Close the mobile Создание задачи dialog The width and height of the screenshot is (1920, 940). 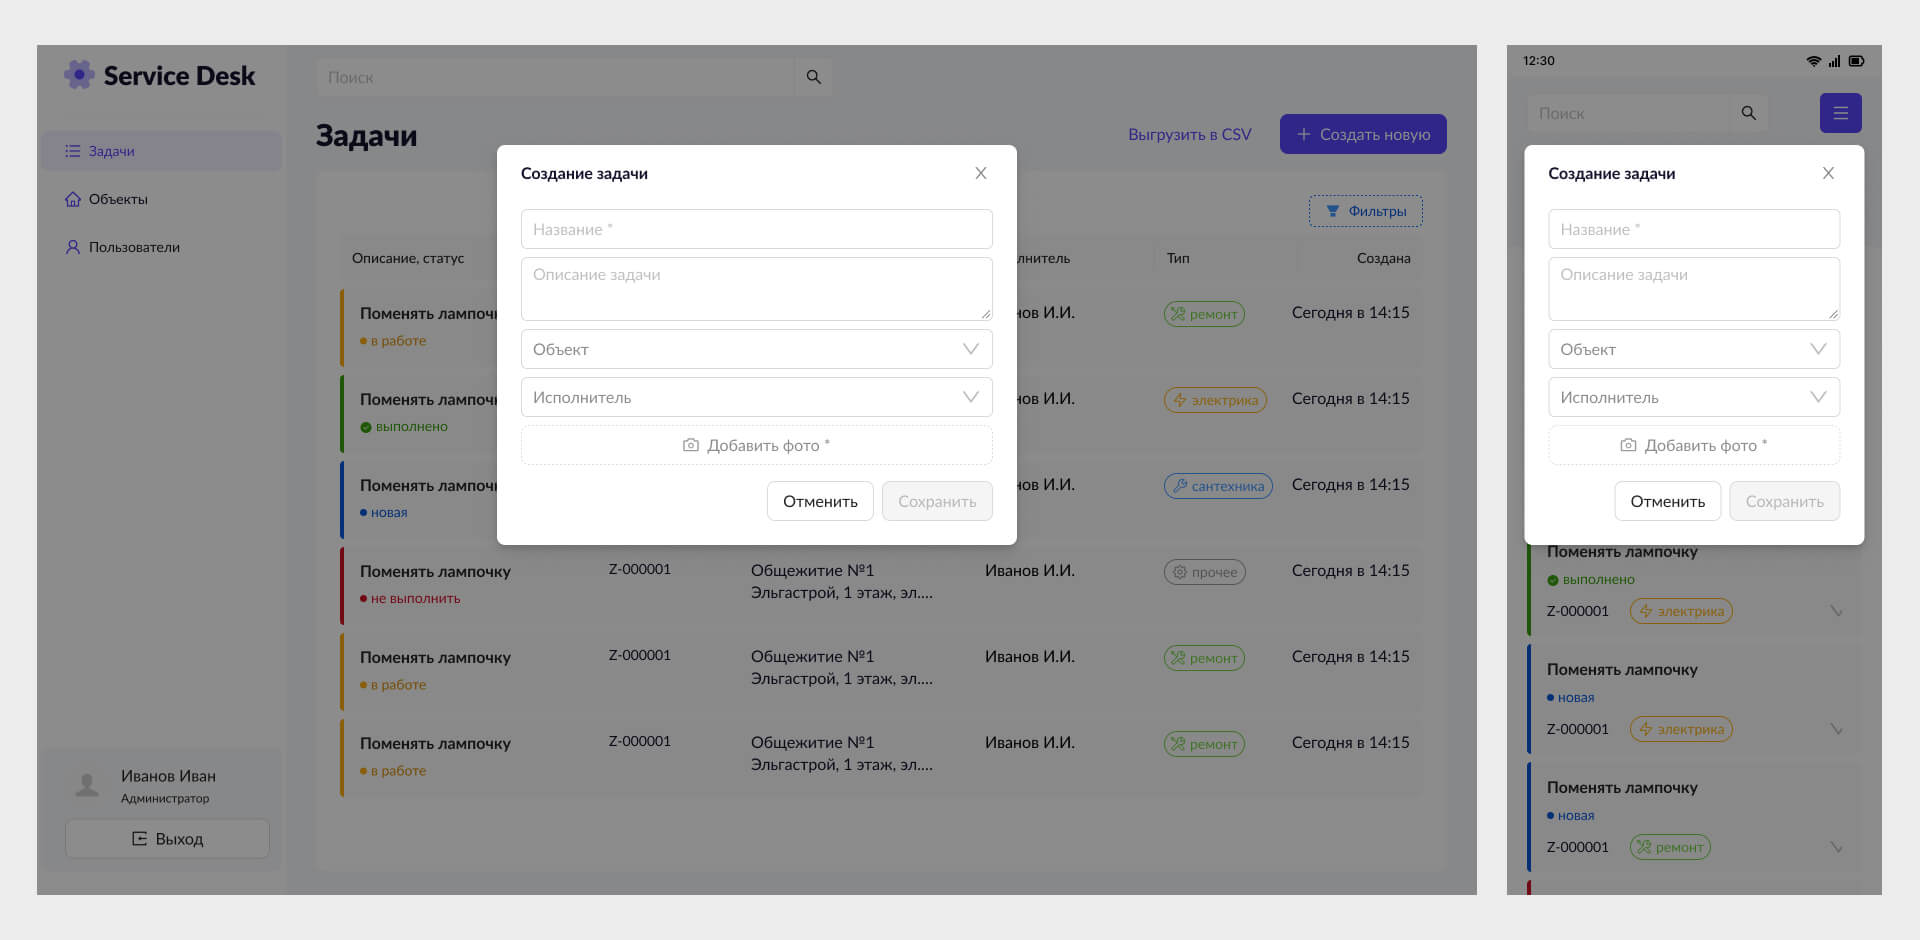(1828, 173)
